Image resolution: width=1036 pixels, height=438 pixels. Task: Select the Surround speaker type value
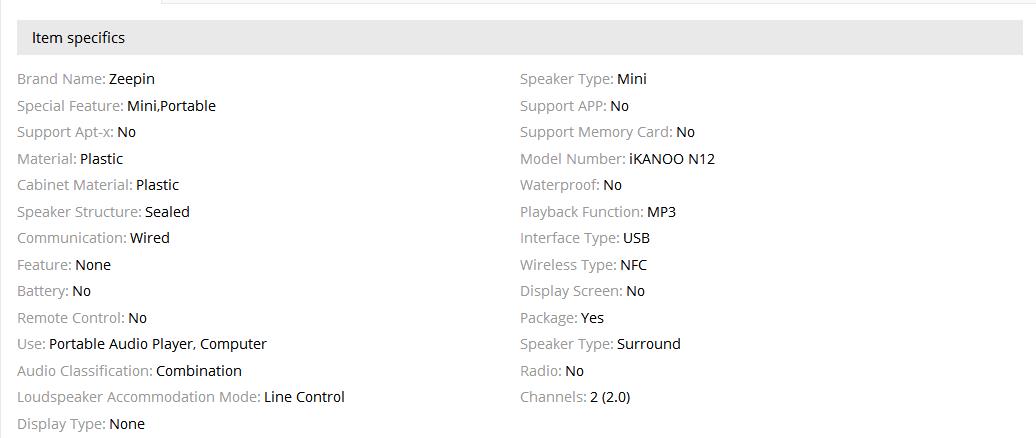[648, 344]
